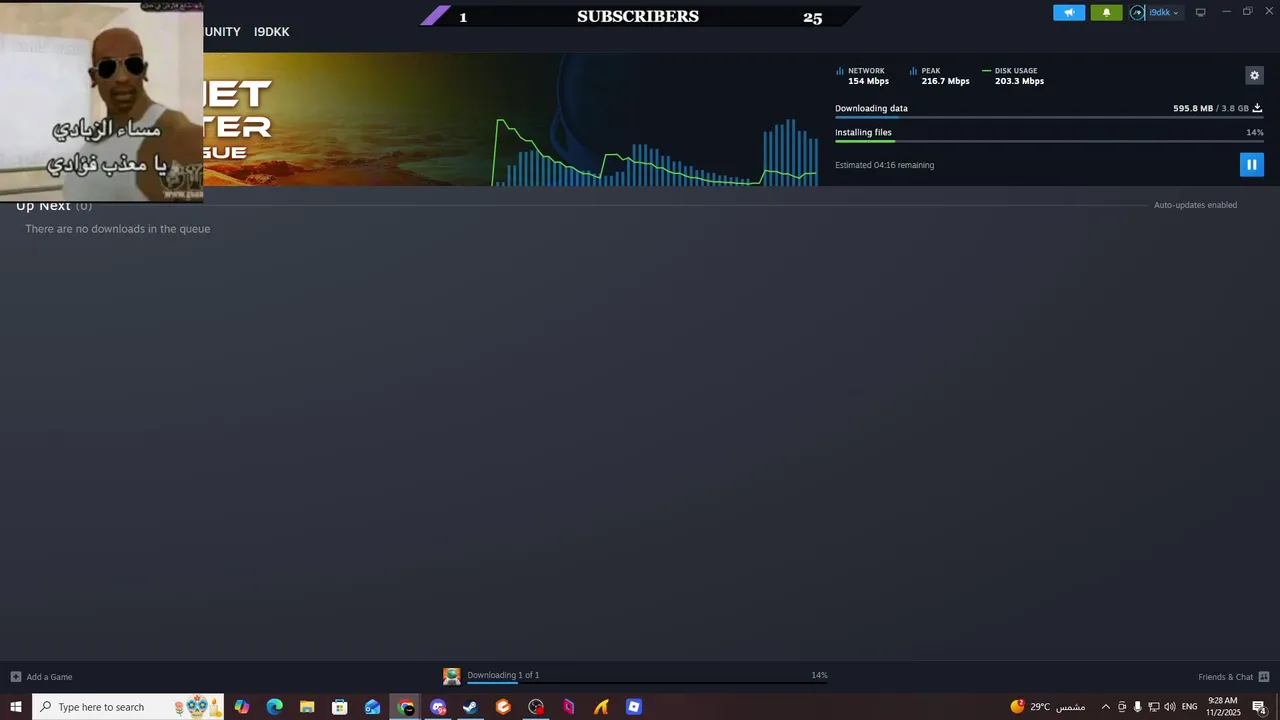The image size is (1280, 720).
Task: Open Steam notifications bell button
Action: pyautogui.click(x=1106, y=13)
